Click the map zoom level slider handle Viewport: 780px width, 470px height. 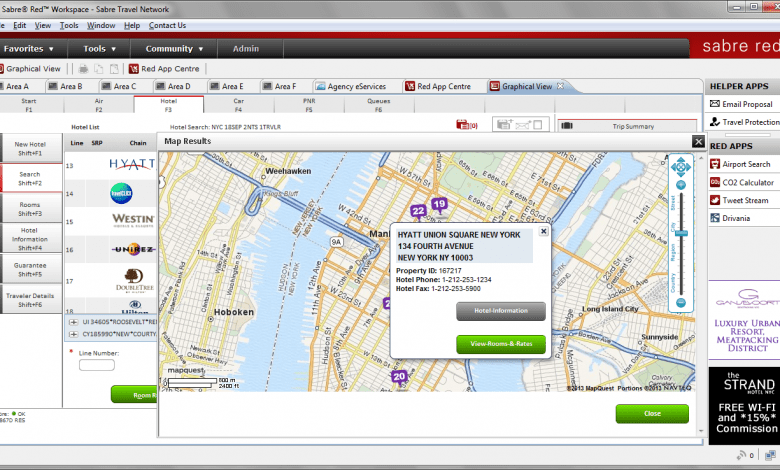pyautogui.click(x=681, y=233)
